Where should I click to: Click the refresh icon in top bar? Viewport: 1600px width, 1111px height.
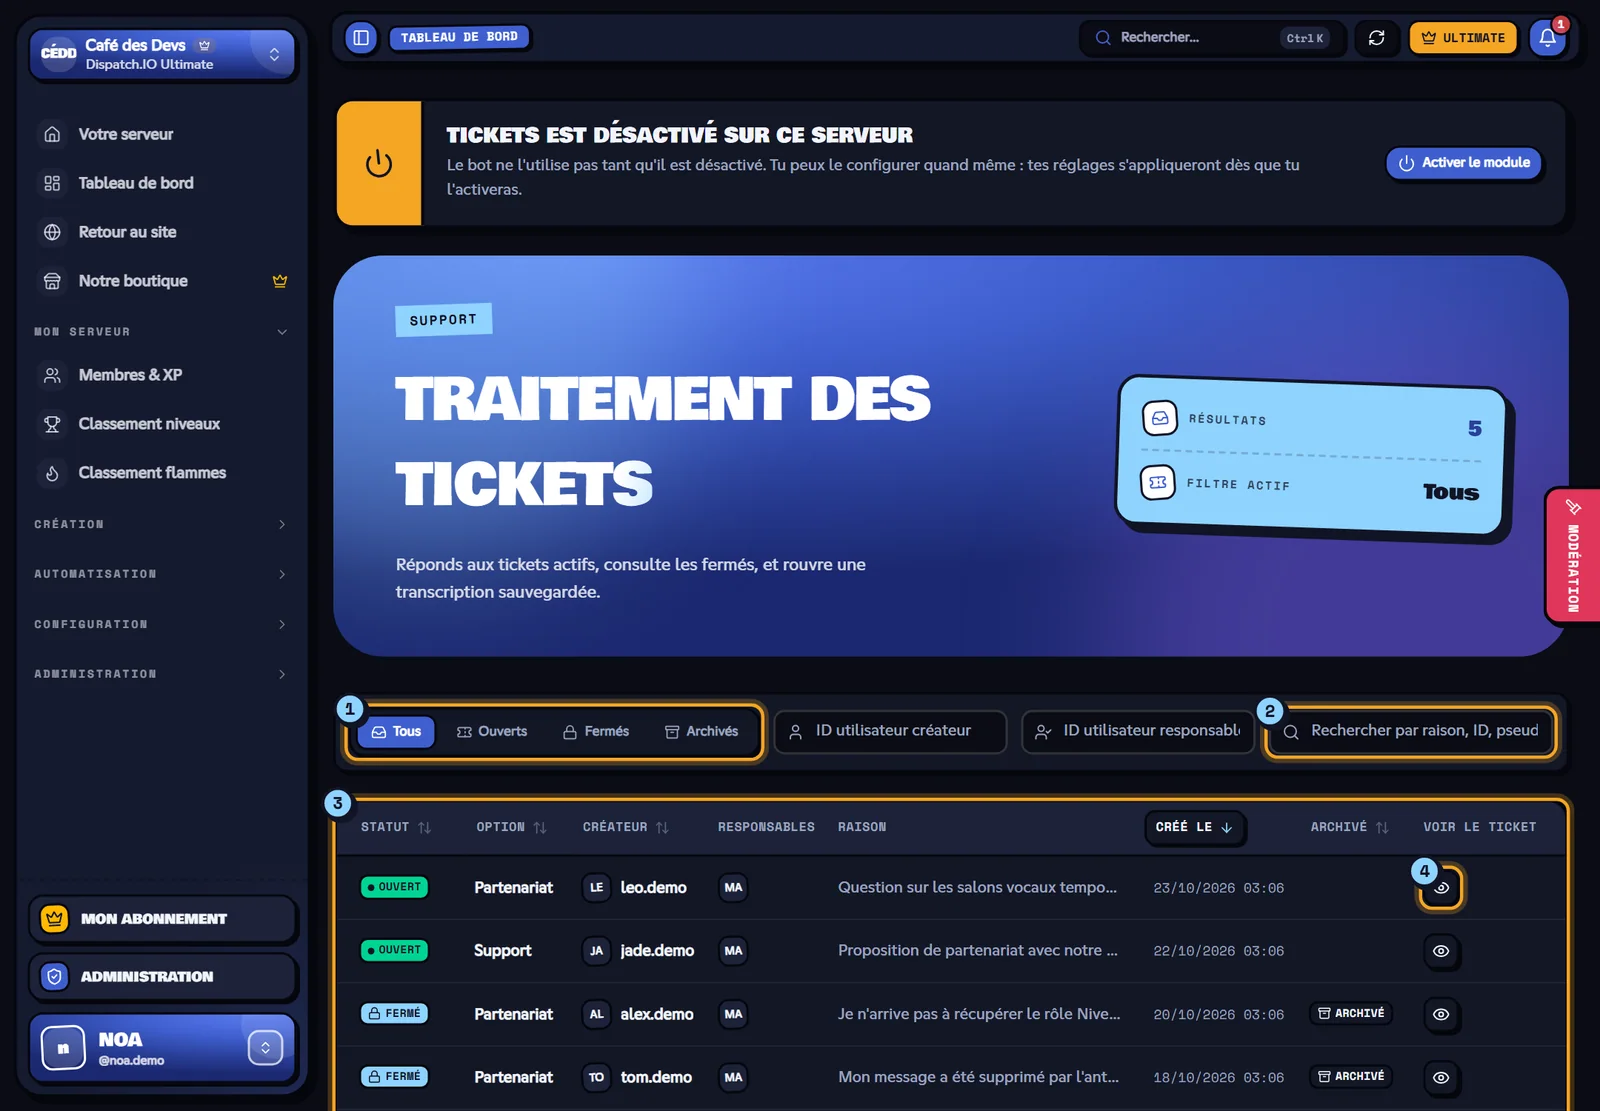(1376, 38)
